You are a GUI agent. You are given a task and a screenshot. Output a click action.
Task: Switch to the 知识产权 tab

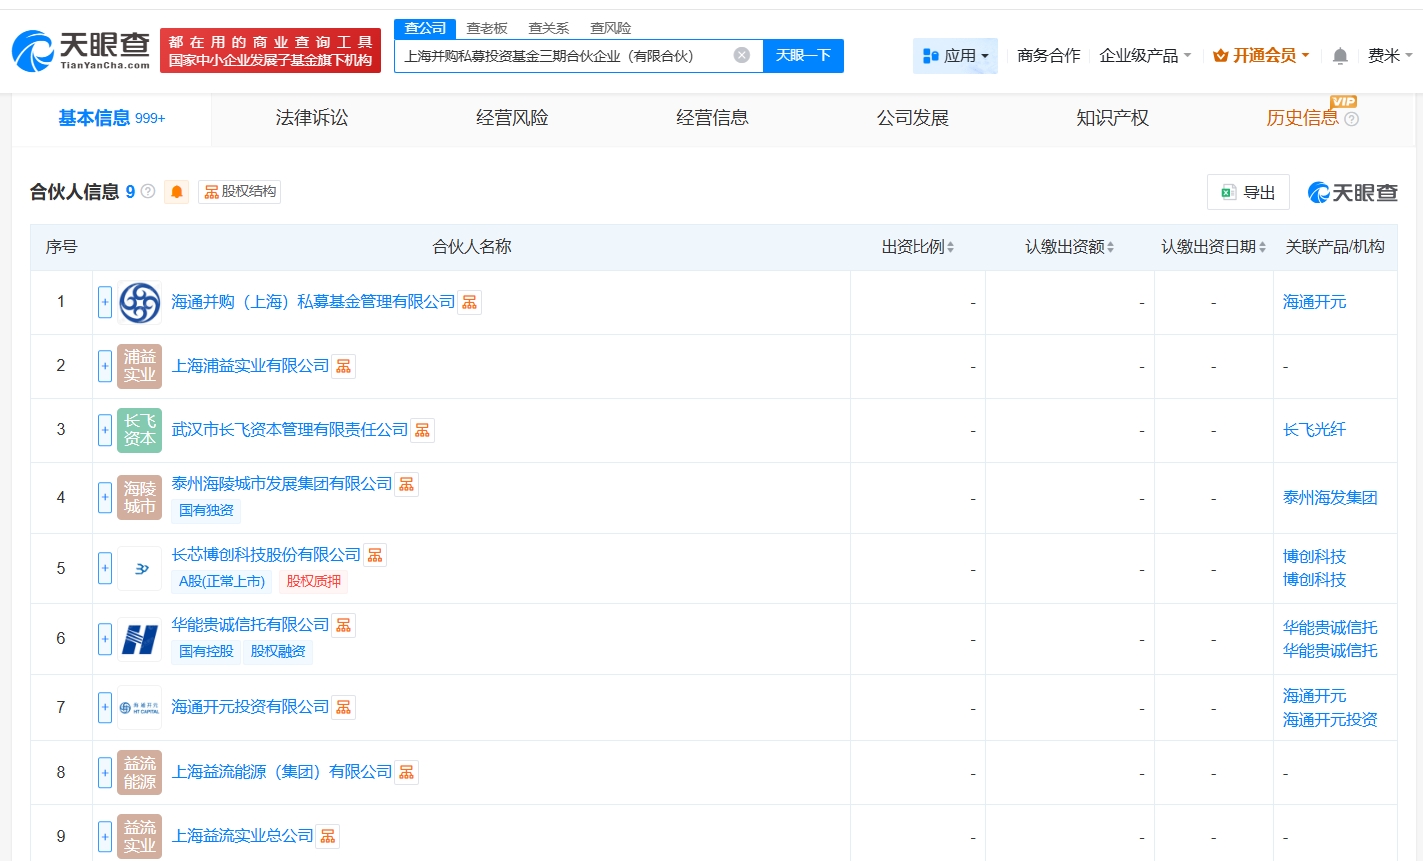(x=1112, y=118)
